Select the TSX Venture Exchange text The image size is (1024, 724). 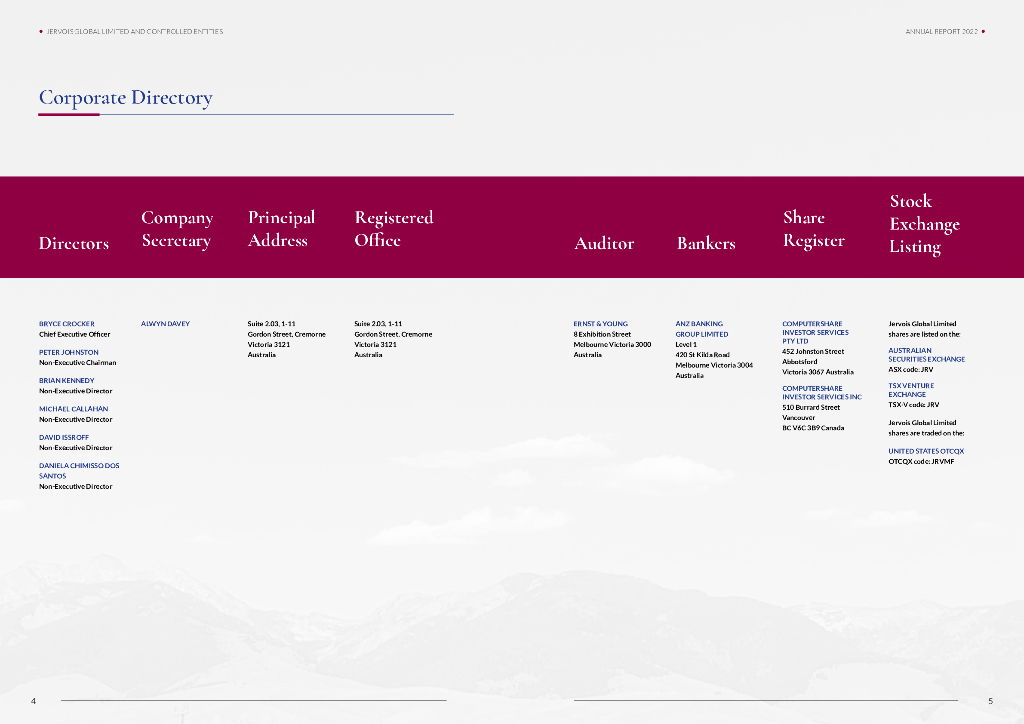(911, 390)
